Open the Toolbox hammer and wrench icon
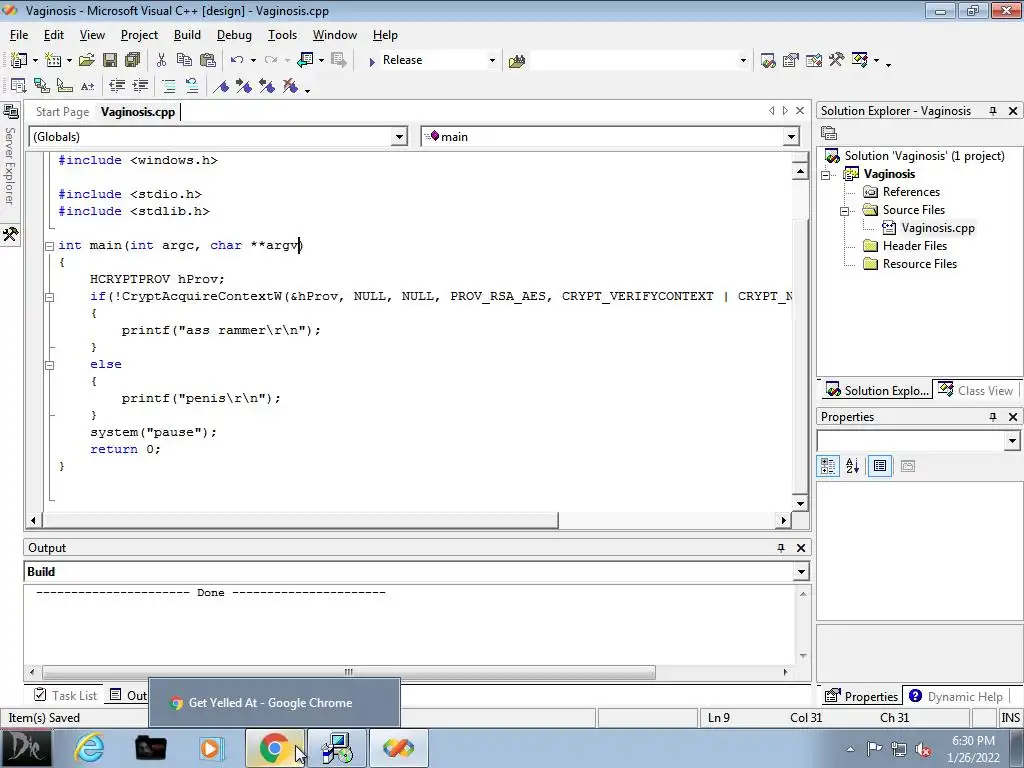Viewport: 1024px width, 768px height. coord(837,60)
